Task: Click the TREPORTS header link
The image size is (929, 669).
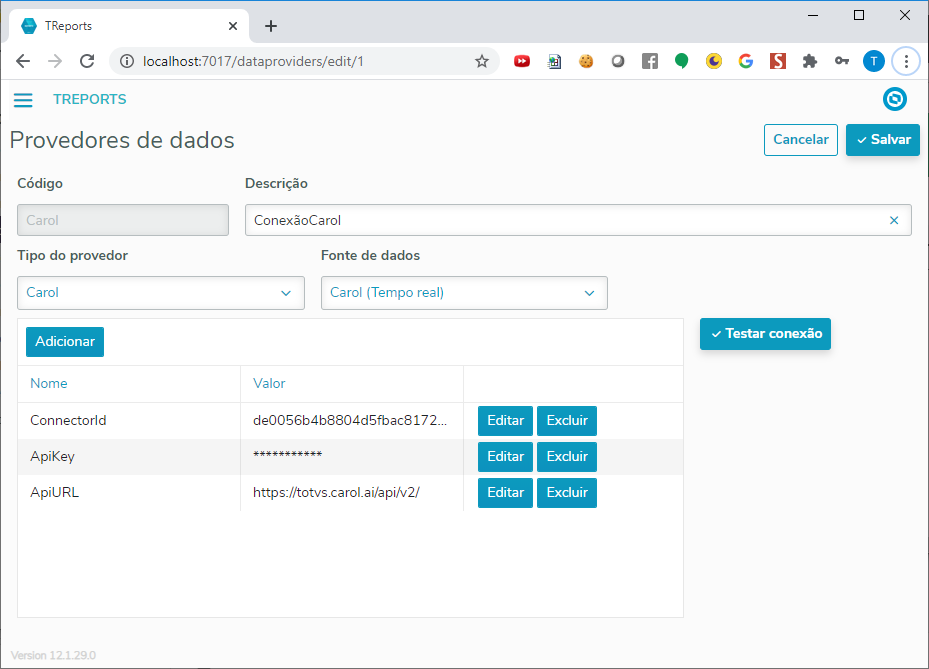Action: pos(89,100)
